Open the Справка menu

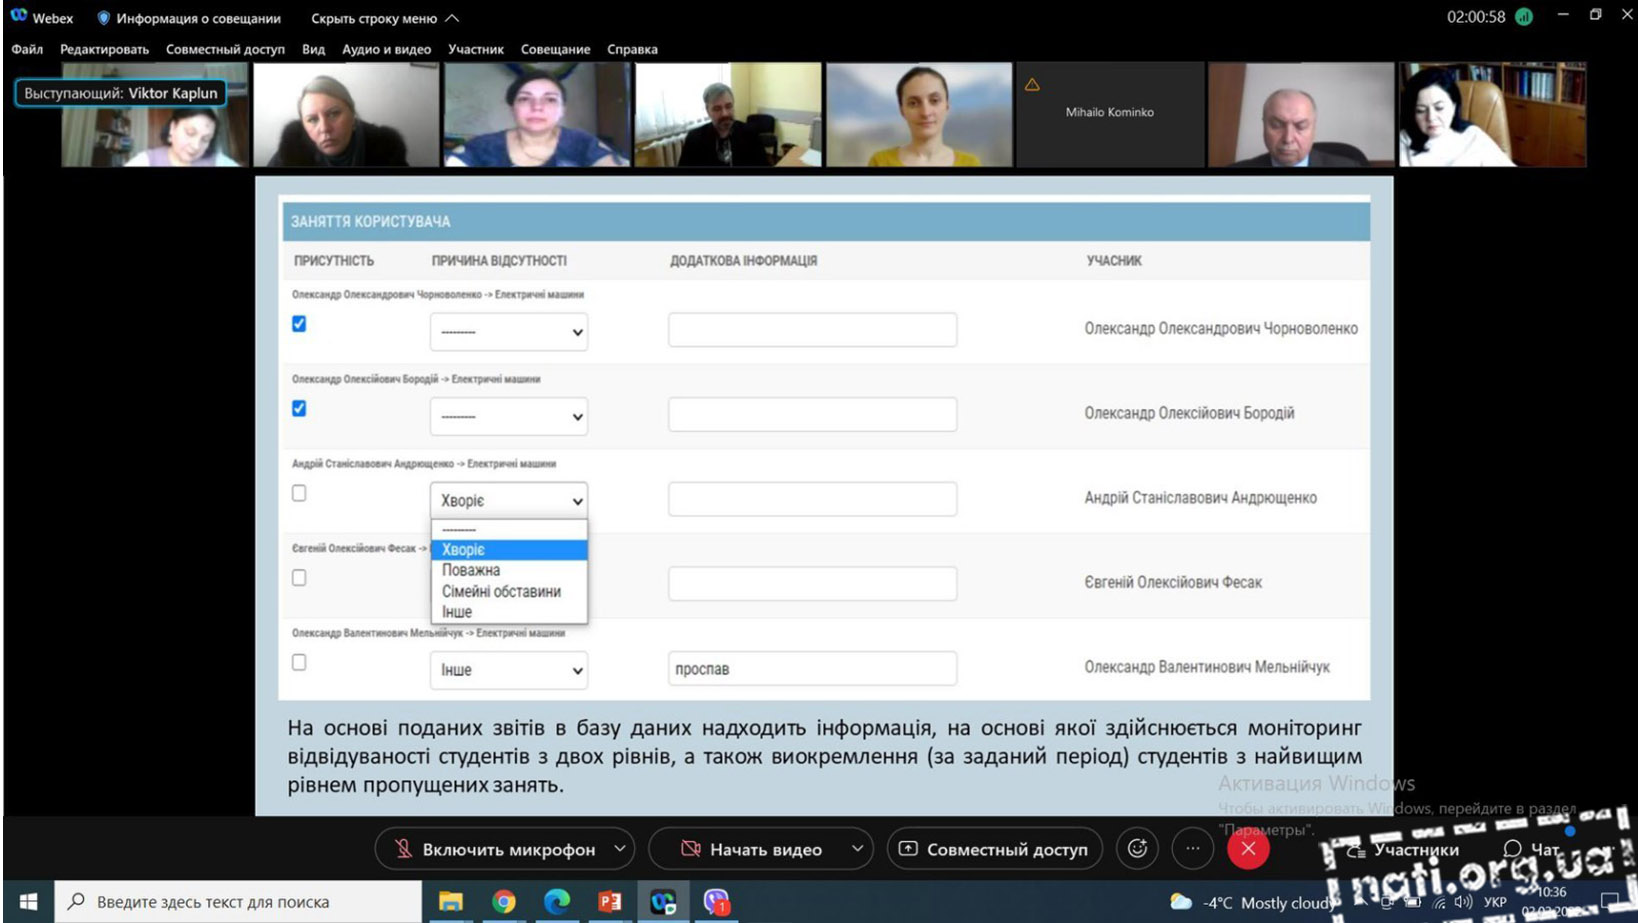coord(632,49)
